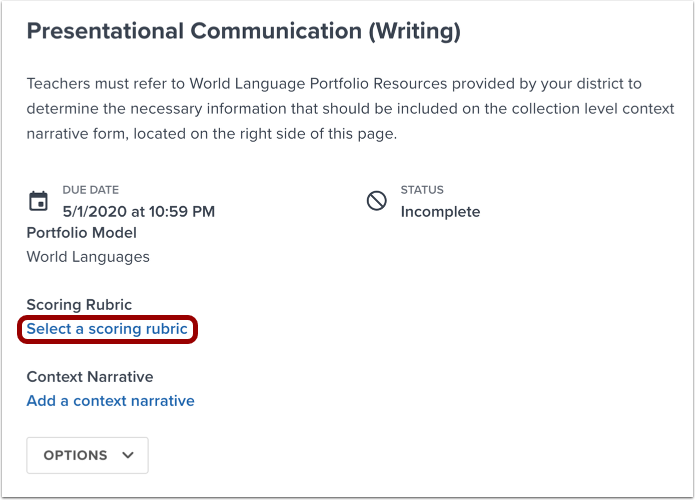Click the "Scoring Rubric" section label

pyautogui.click(x=79, y=305)
